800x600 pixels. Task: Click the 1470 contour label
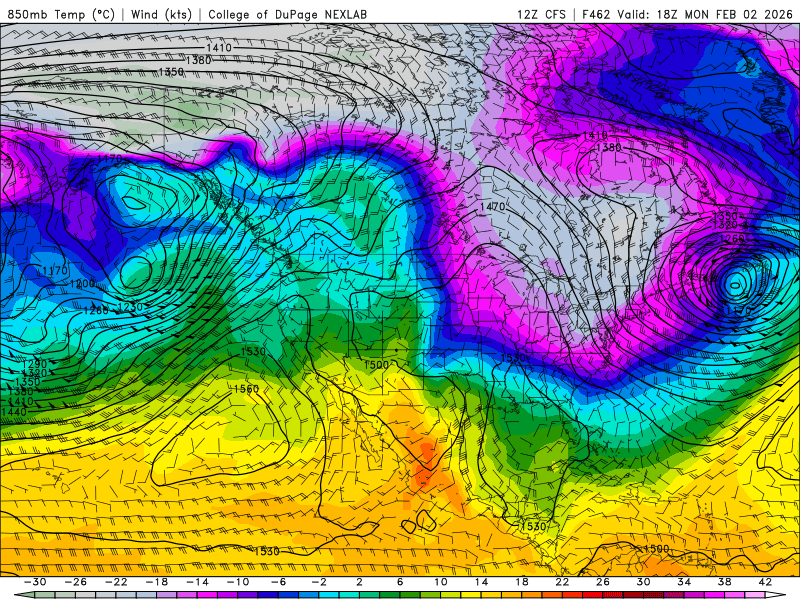pos(492,207)
